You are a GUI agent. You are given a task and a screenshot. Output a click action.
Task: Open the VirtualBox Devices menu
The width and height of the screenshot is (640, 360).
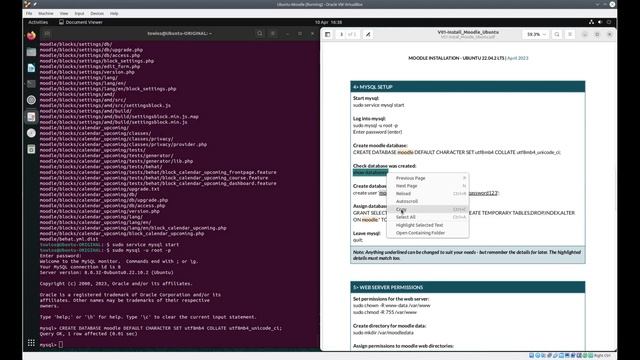coord(97,13)
